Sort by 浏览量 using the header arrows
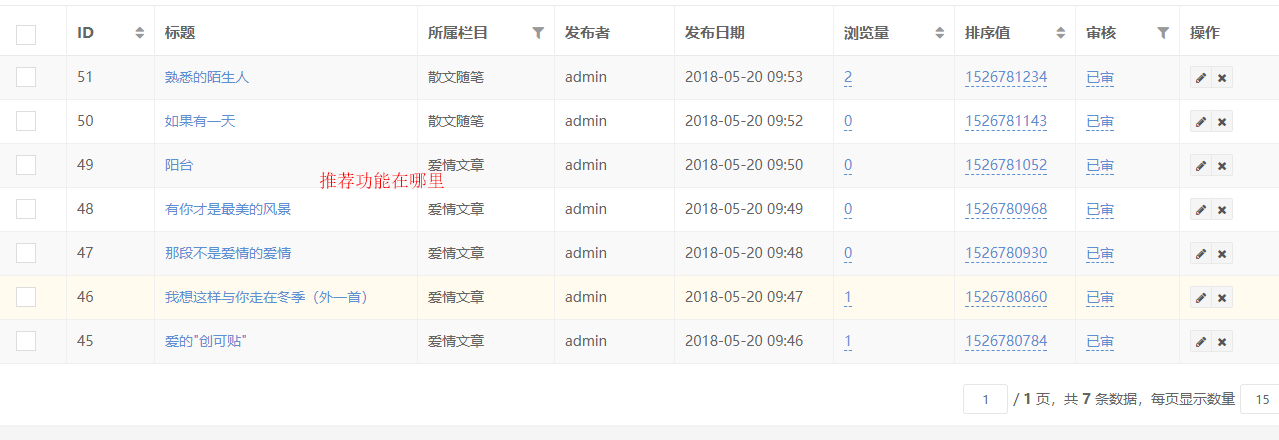1279x440 pixels. point(939,33)
